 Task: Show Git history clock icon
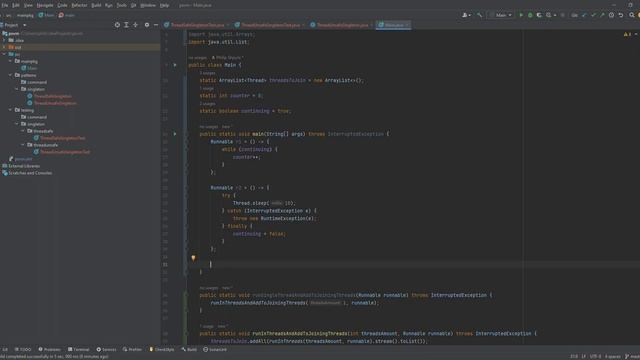[611, 15]
